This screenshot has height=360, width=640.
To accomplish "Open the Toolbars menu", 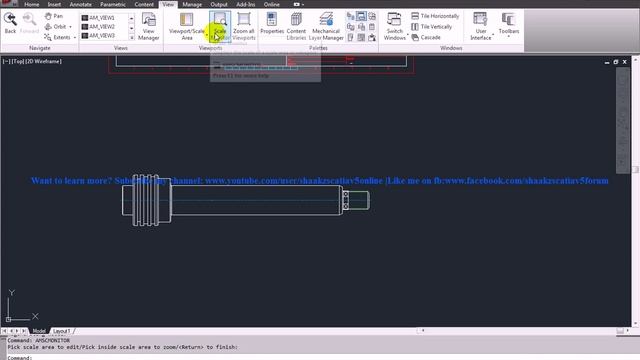I will click(509, 24).
